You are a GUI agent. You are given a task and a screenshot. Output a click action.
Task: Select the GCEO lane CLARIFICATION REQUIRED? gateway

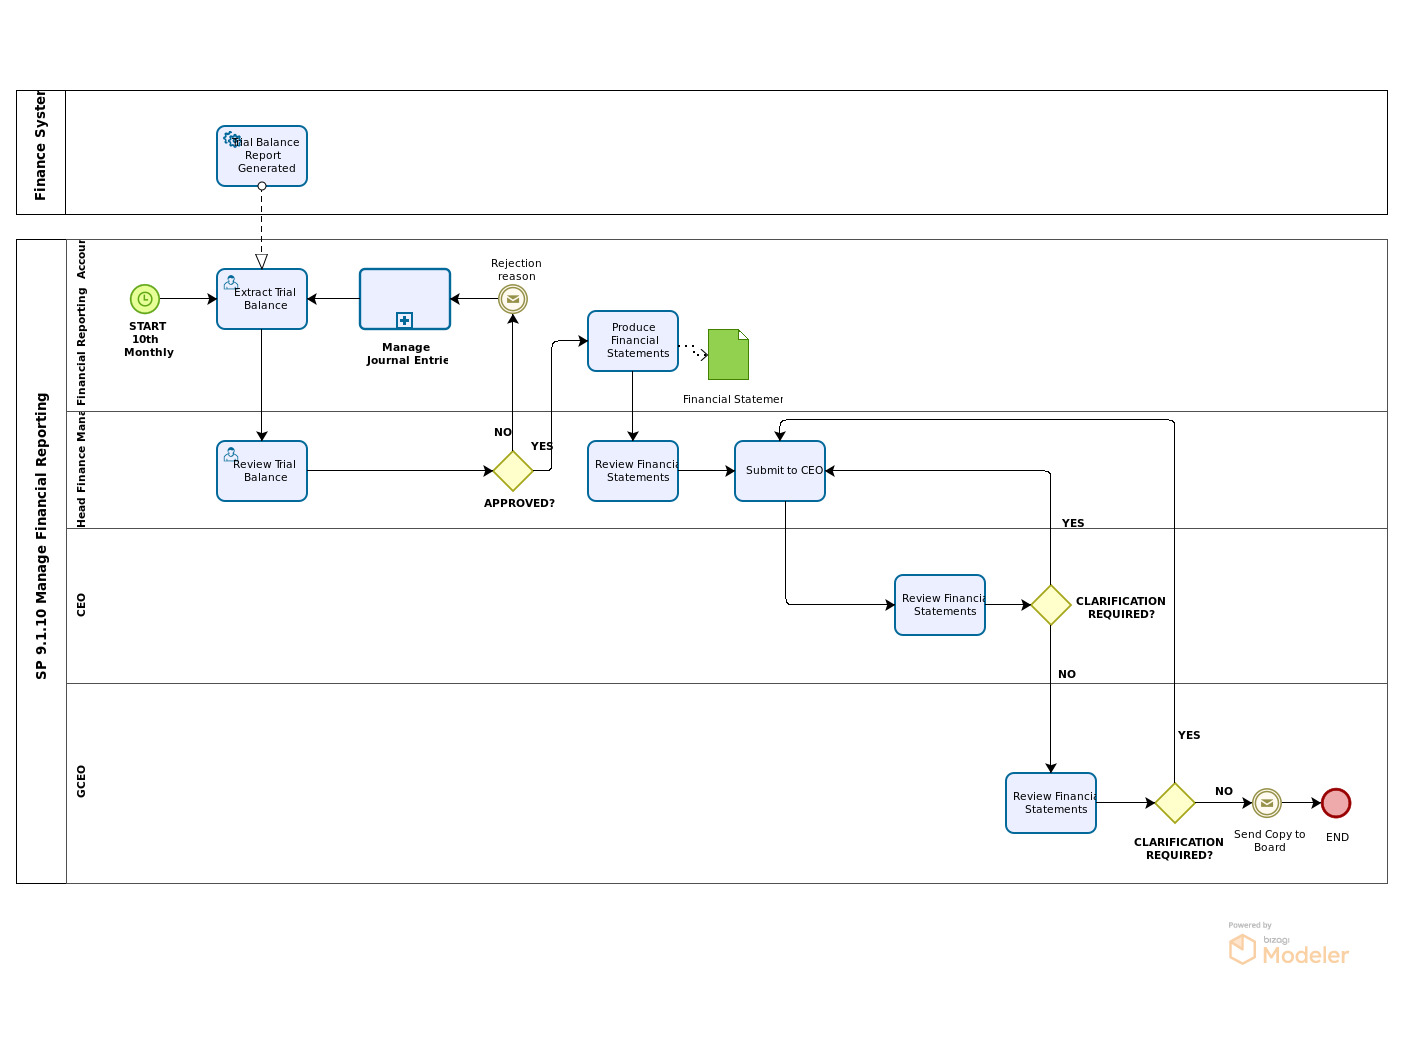tap(1175, 803)
